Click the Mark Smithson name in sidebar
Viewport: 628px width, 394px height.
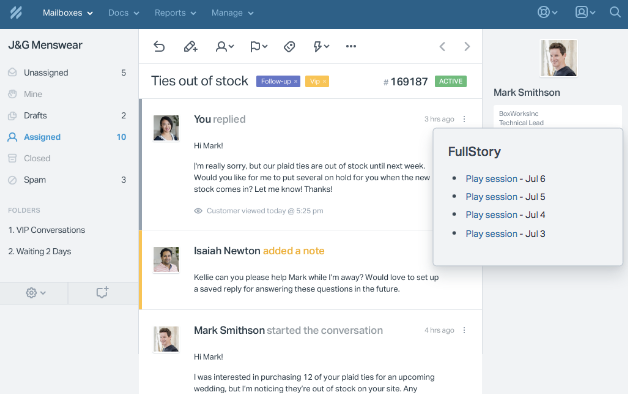pos(527,92)
